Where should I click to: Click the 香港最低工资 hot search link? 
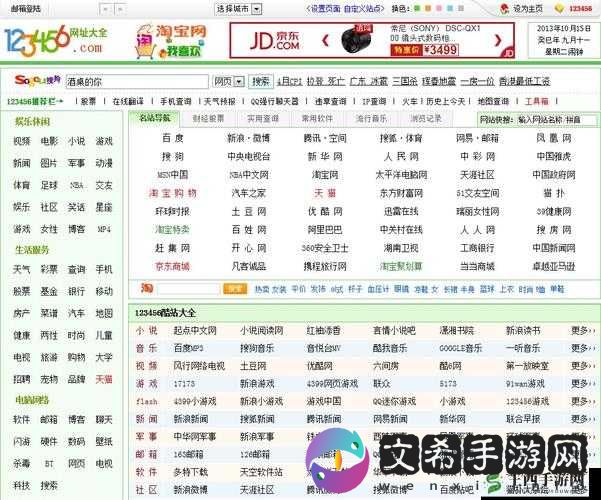[x=524, y=81]
